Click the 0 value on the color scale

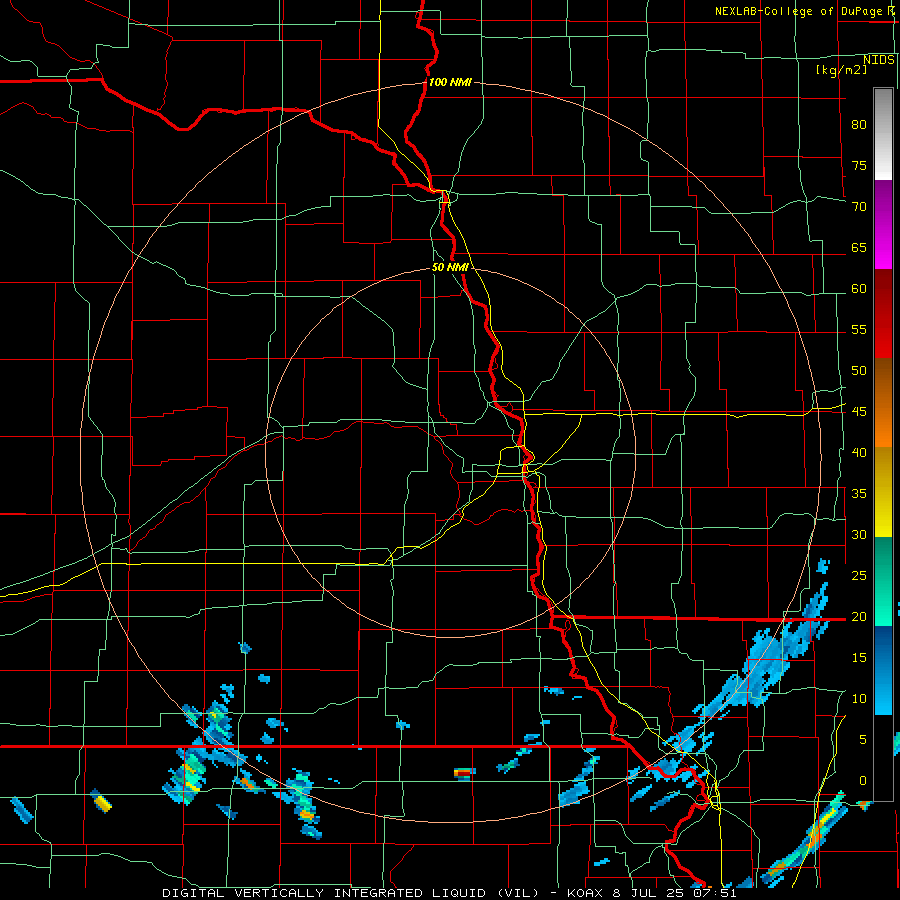tap(863, 781)
